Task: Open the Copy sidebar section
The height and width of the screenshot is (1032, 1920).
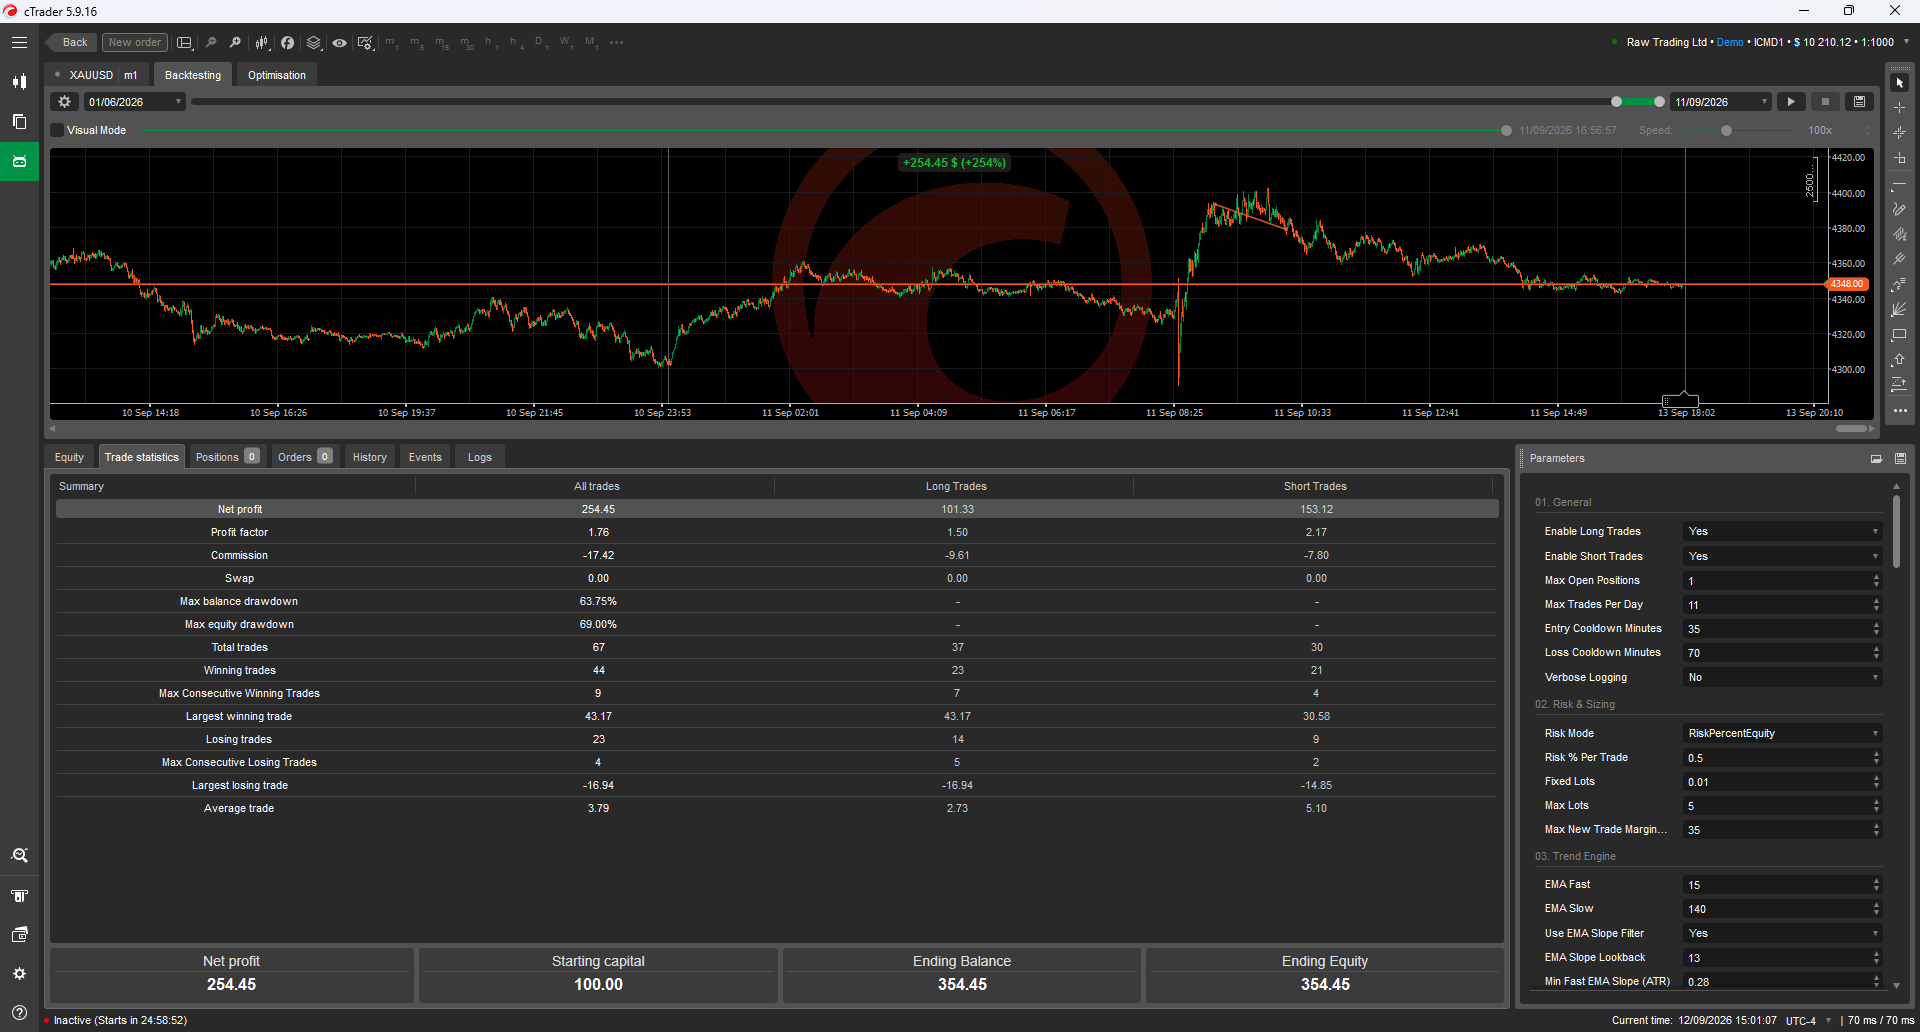Action: pyautogui.click(x=19, y=121)
